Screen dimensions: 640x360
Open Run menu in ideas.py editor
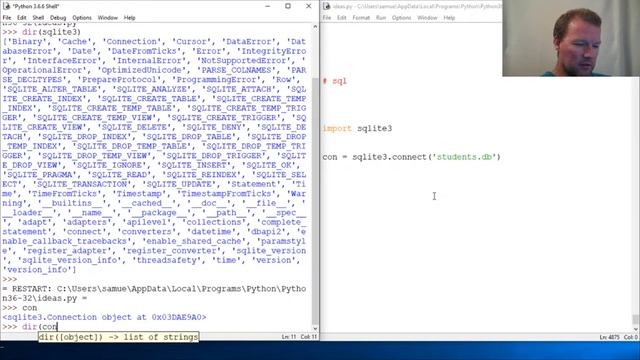[381, 18]
